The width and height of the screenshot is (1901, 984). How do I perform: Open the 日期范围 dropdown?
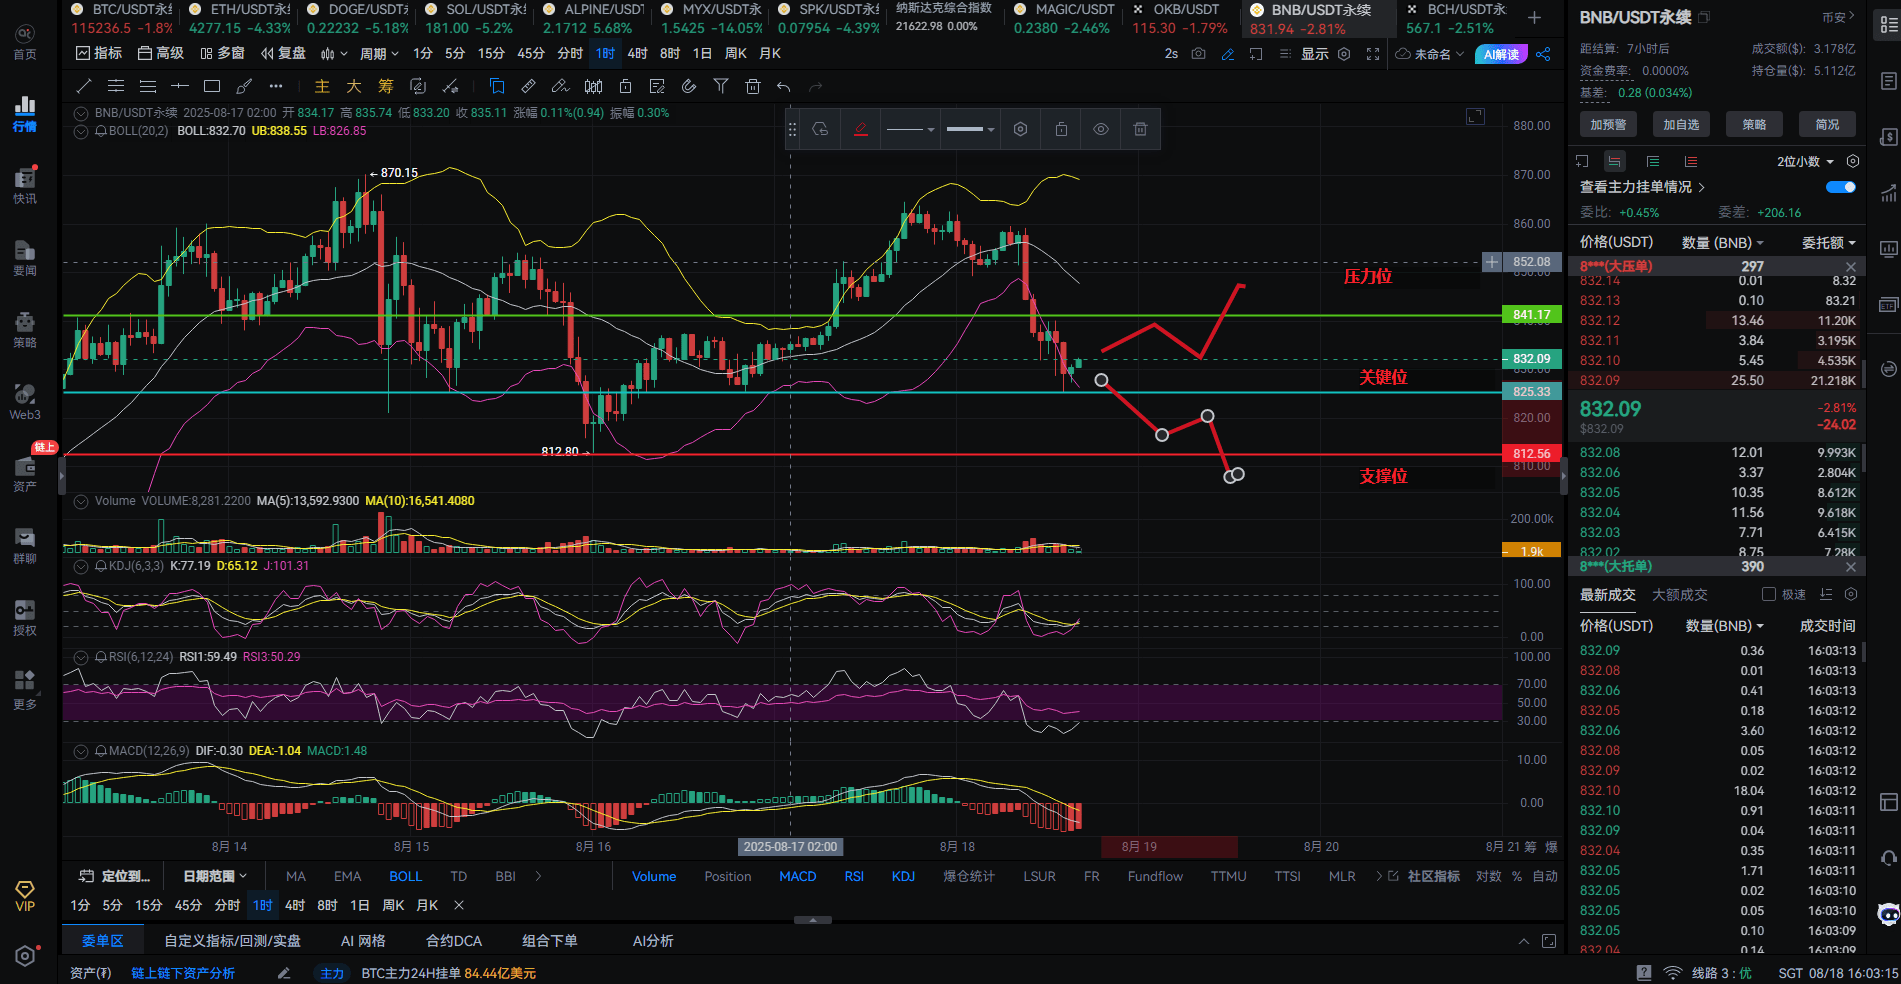(214, 876)
